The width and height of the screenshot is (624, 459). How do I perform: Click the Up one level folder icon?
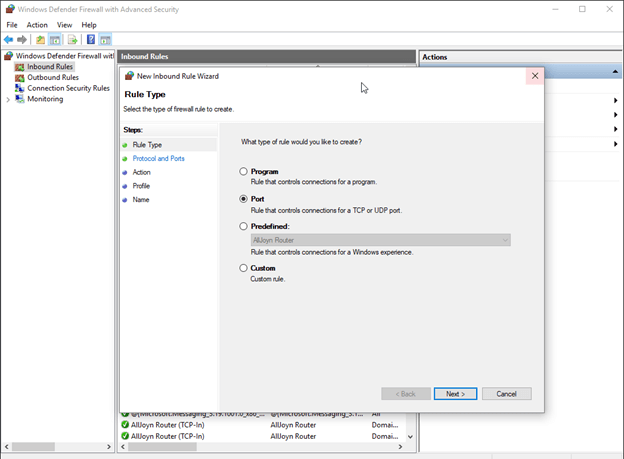point(40,39)
